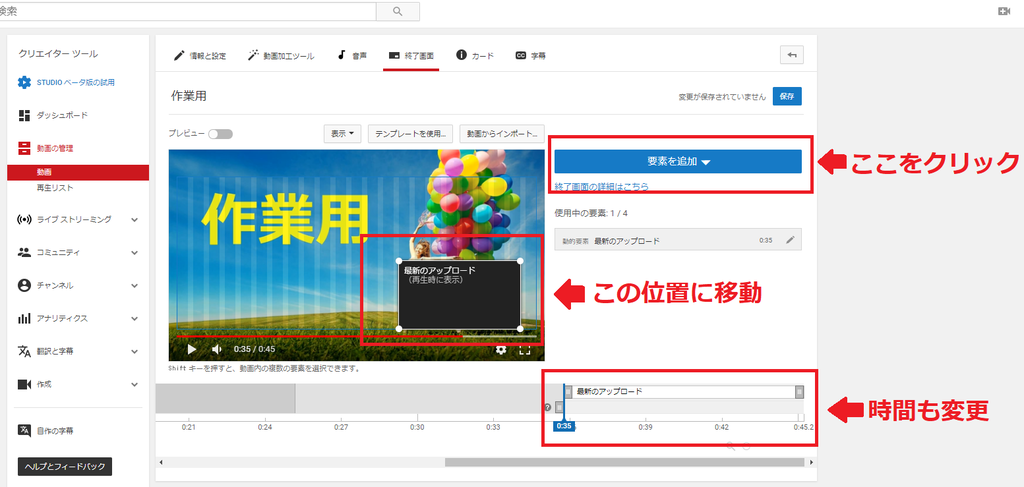Screen dimensions: 1024x487
Task: Click the コミュニティ people icon
Action: [24, 252]
